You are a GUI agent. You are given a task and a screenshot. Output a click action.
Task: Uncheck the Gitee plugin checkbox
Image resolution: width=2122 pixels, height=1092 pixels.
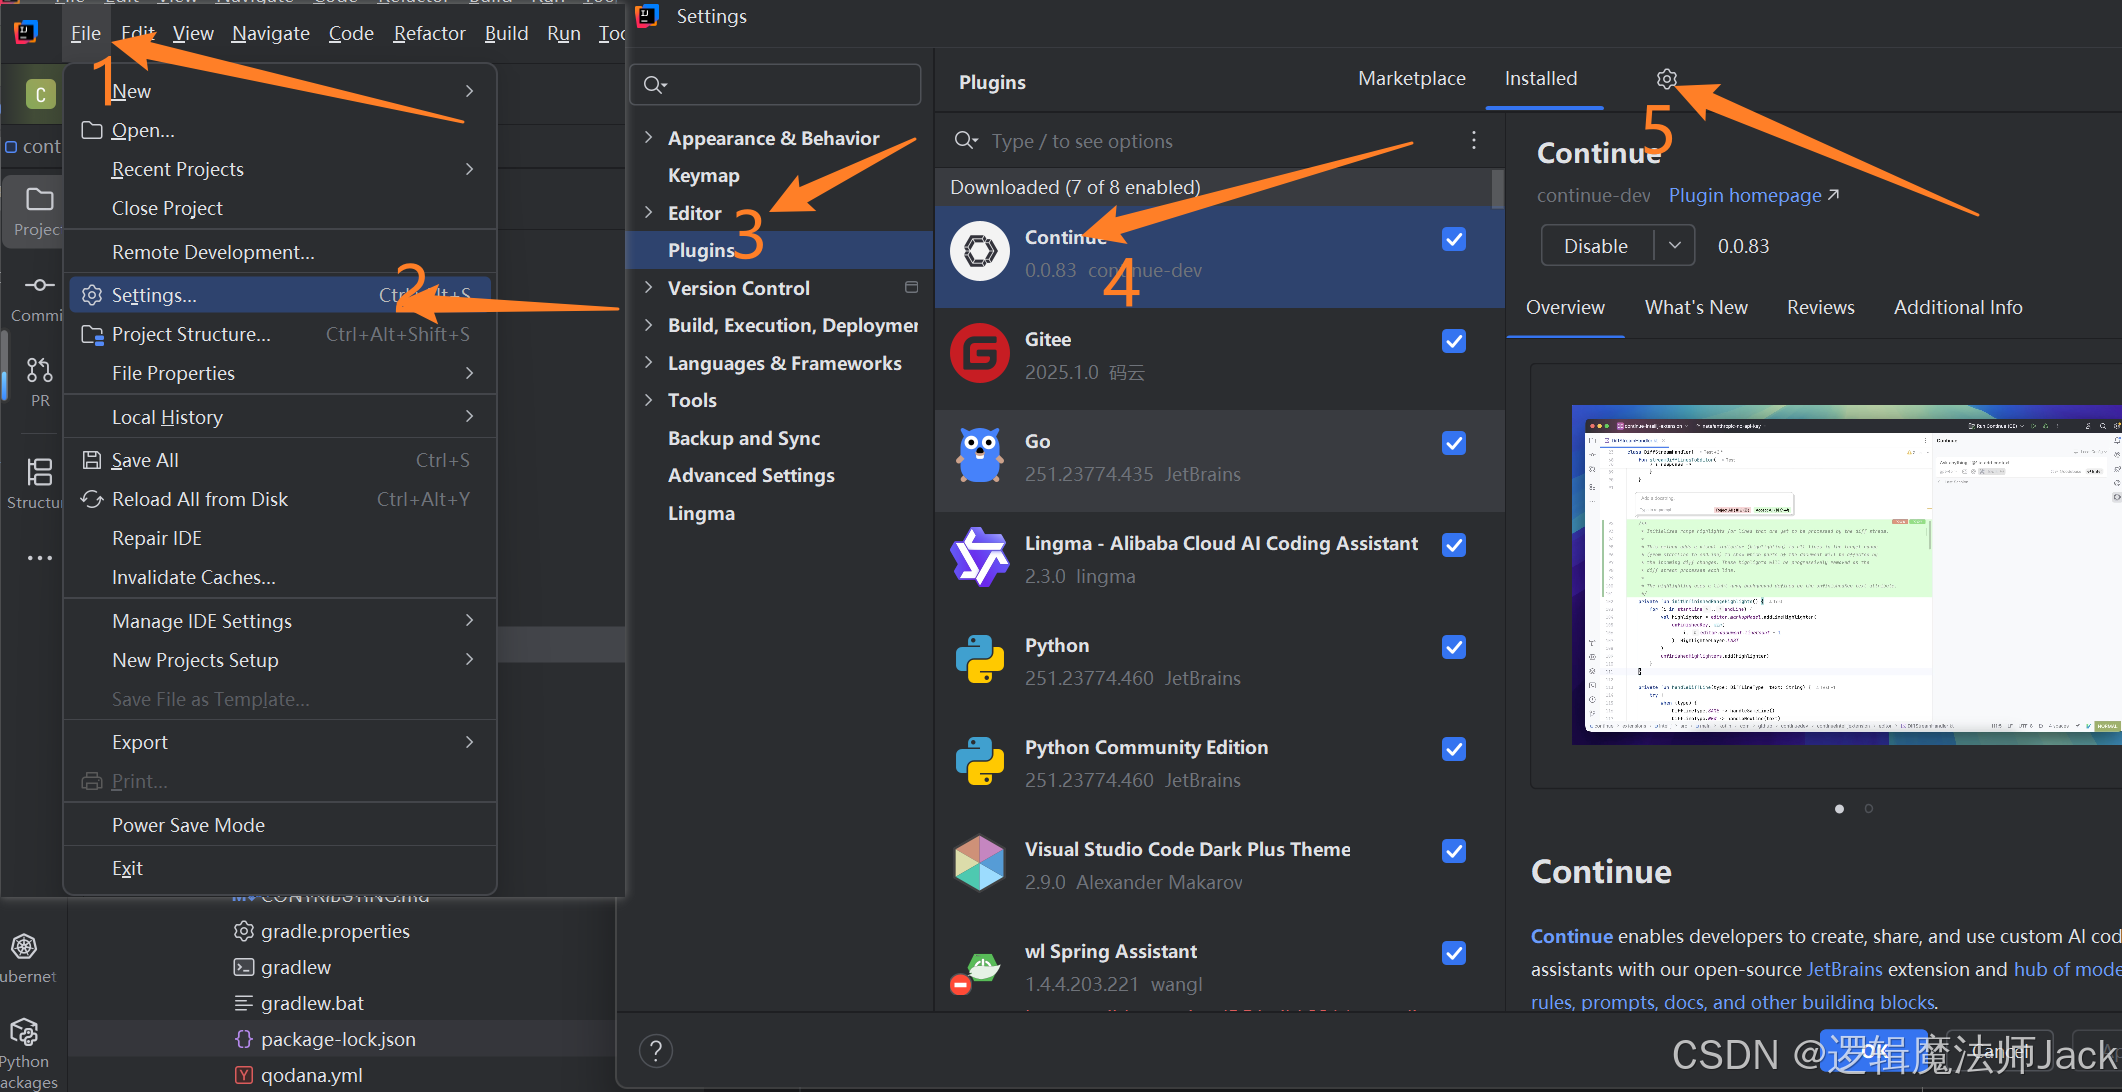pos(1454,342)
